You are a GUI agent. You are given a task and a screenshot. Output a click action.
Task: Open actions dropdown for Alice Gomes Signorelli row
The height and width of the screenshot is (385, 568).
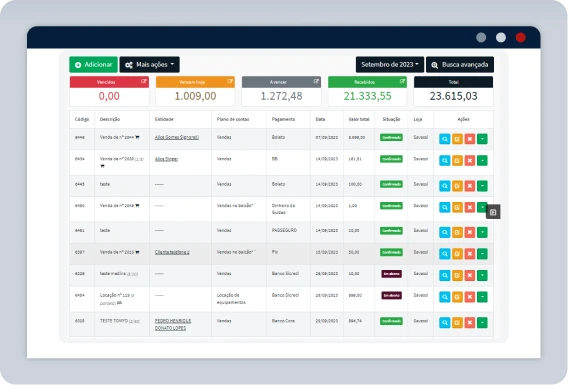482,139
